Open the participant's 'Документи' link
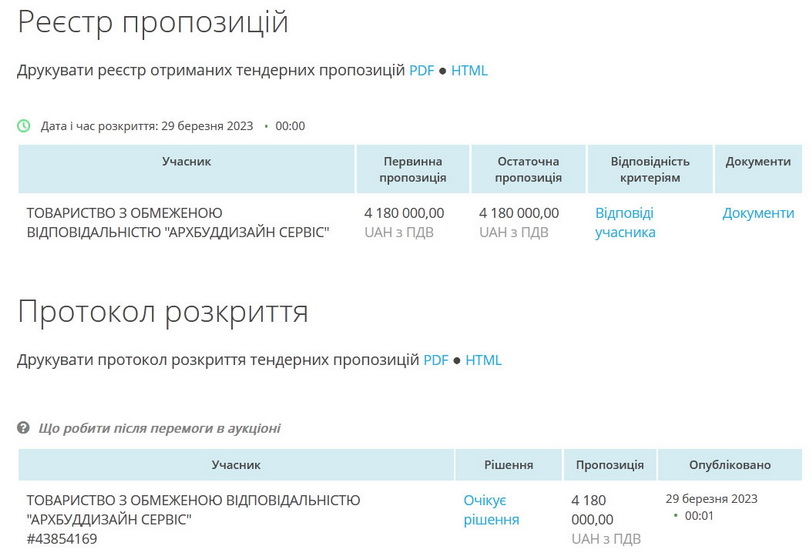The width and height of the screenshot is (812, 560). click(758, 213)
